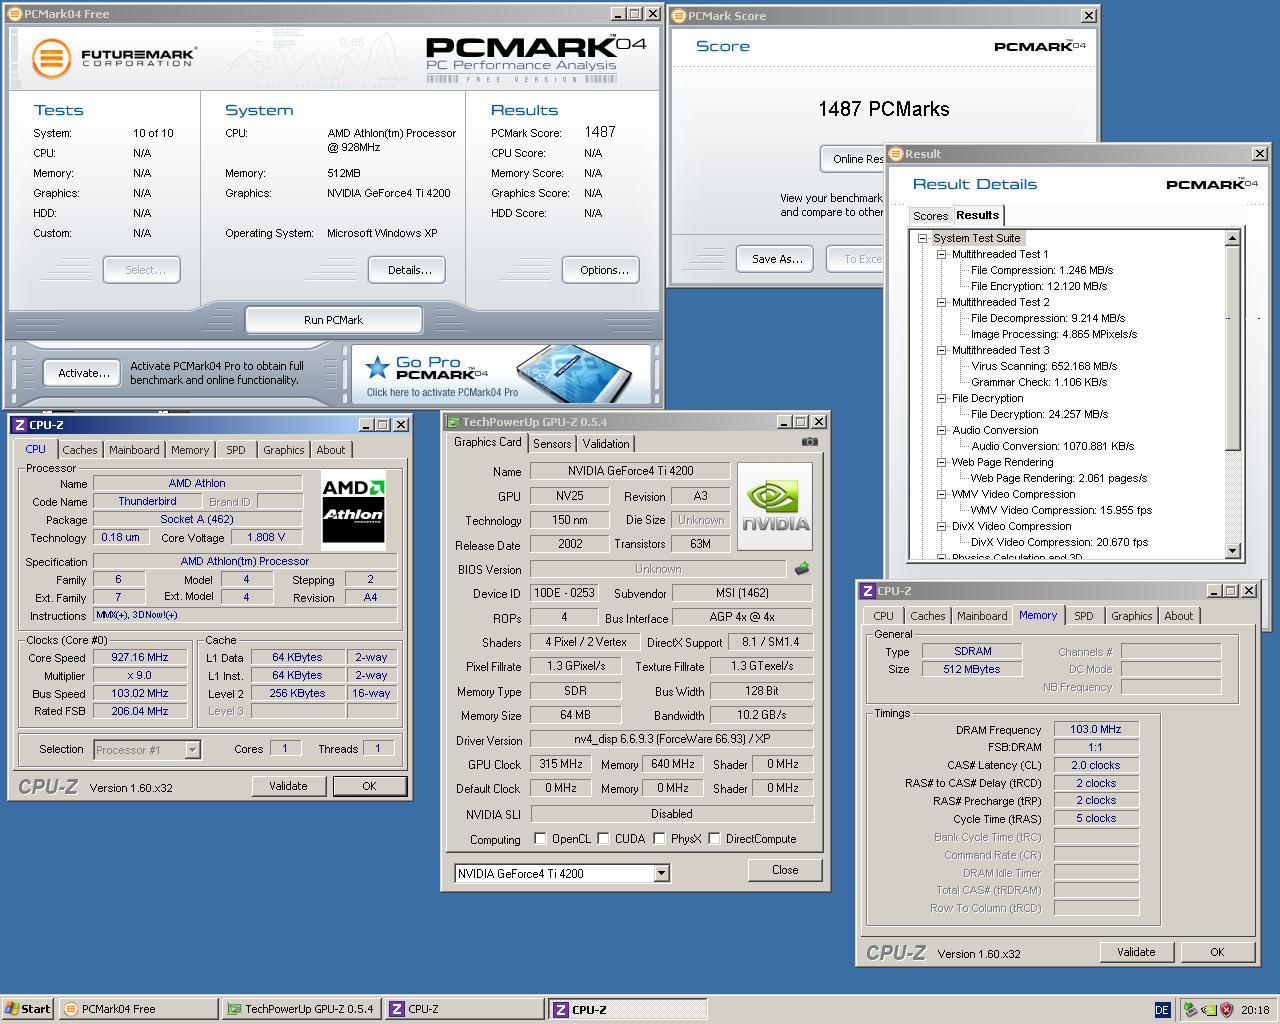This screenshot has height=1024, width=1280.
Task: Click the CPU-Z icon in the CPU window title
Action: point(19,425)
